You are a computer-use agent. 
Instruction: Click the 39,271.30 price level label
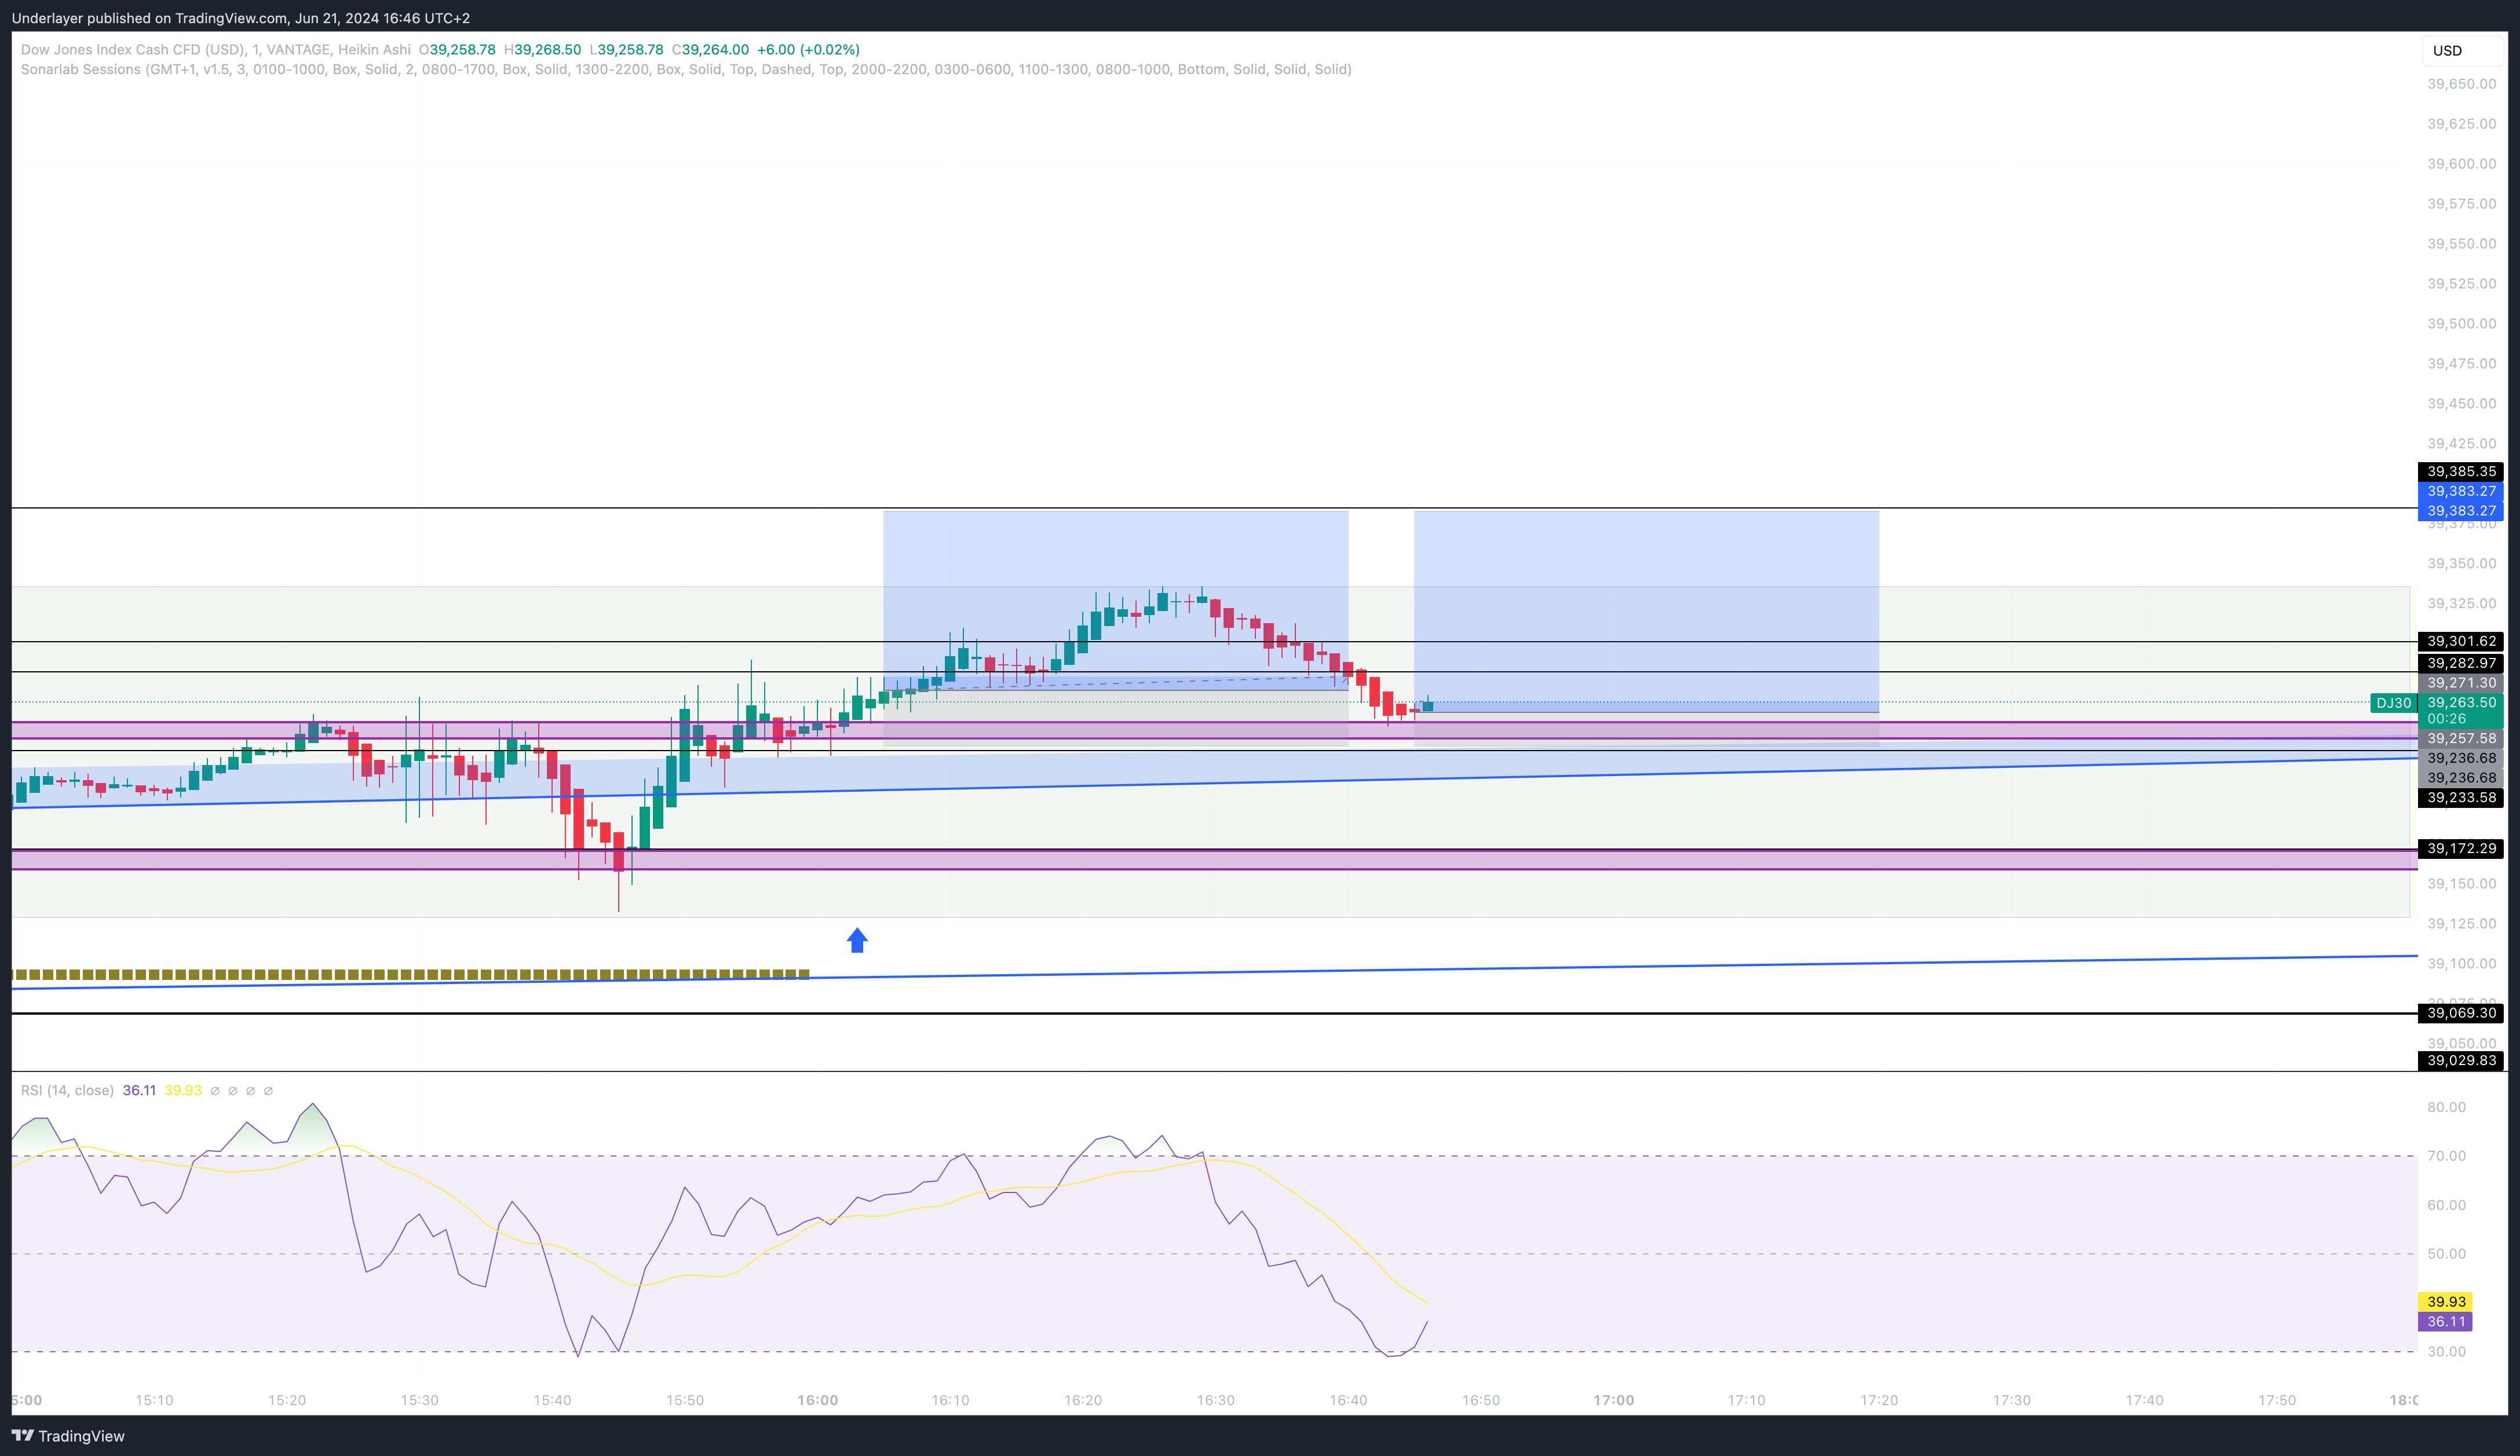click(2461, 683)
